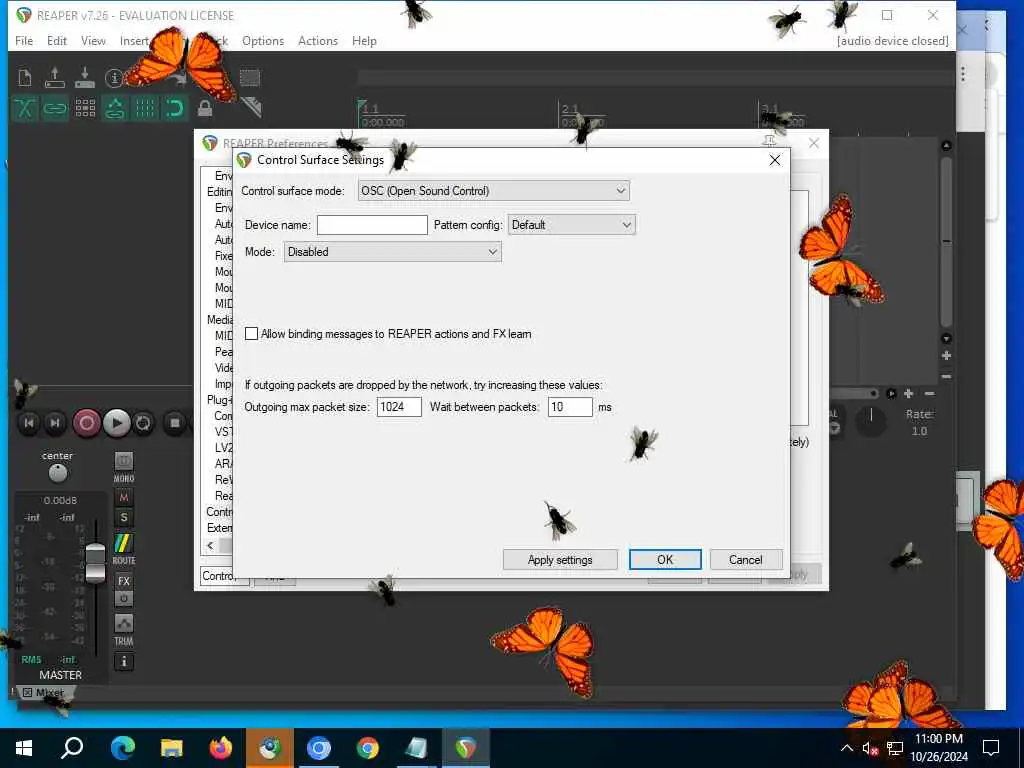Toggle envelope points move with items
This screenshot has height=768, width=1024.
(x=115, y=108)
